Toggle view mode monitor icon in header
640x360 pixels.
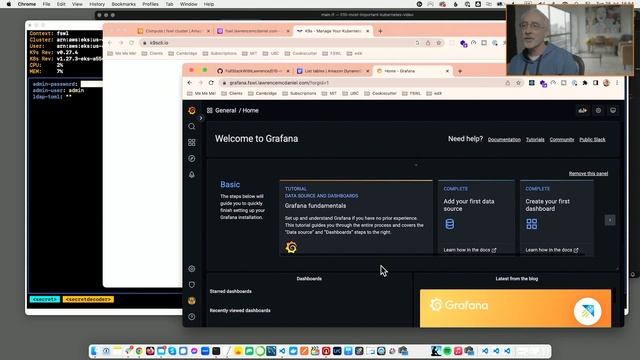tap(613, 110)
